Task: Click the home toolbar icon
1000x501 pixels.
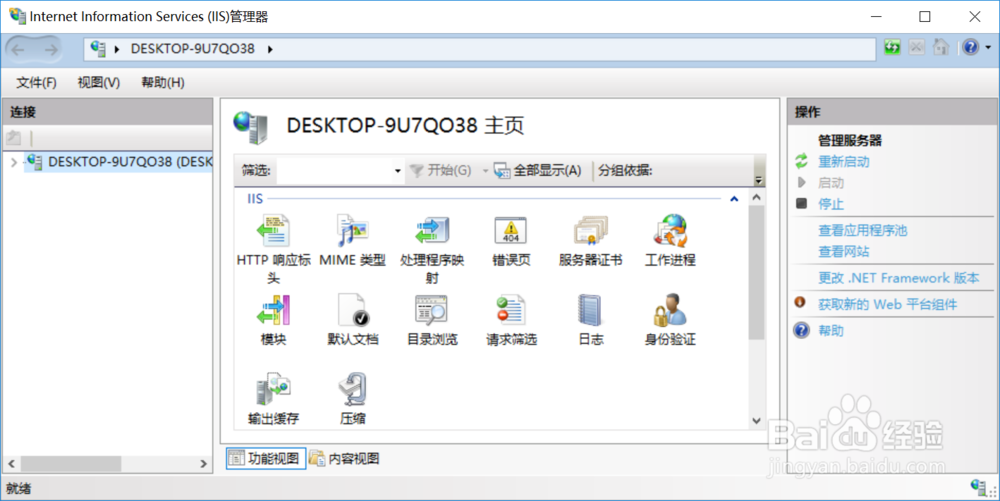Action: (941, 48)
